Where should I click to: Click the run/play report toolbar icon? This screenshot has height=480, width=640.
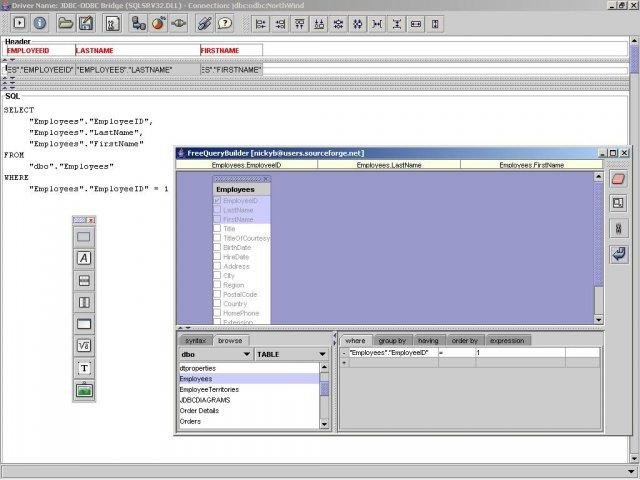coord(19,23)
